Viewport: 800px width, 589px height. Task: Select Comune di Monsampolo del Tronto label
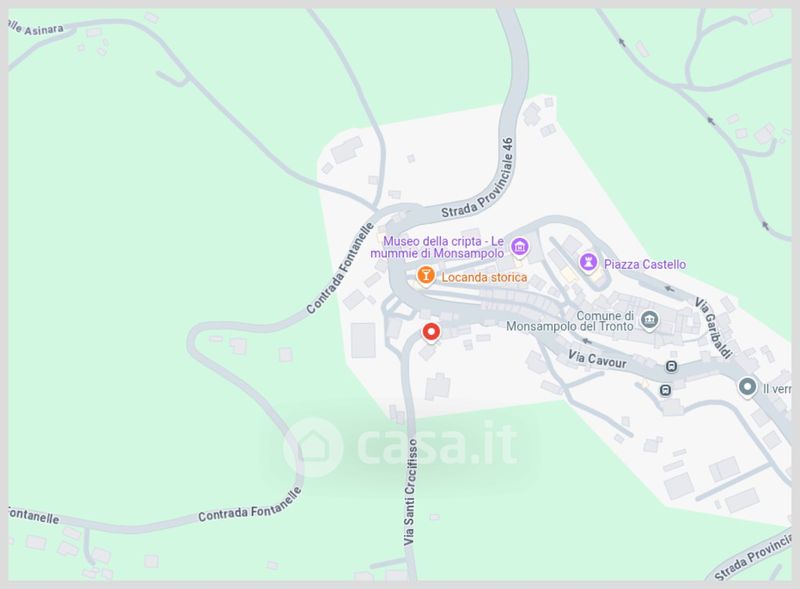pyautogui.click(x=570, y=321)
